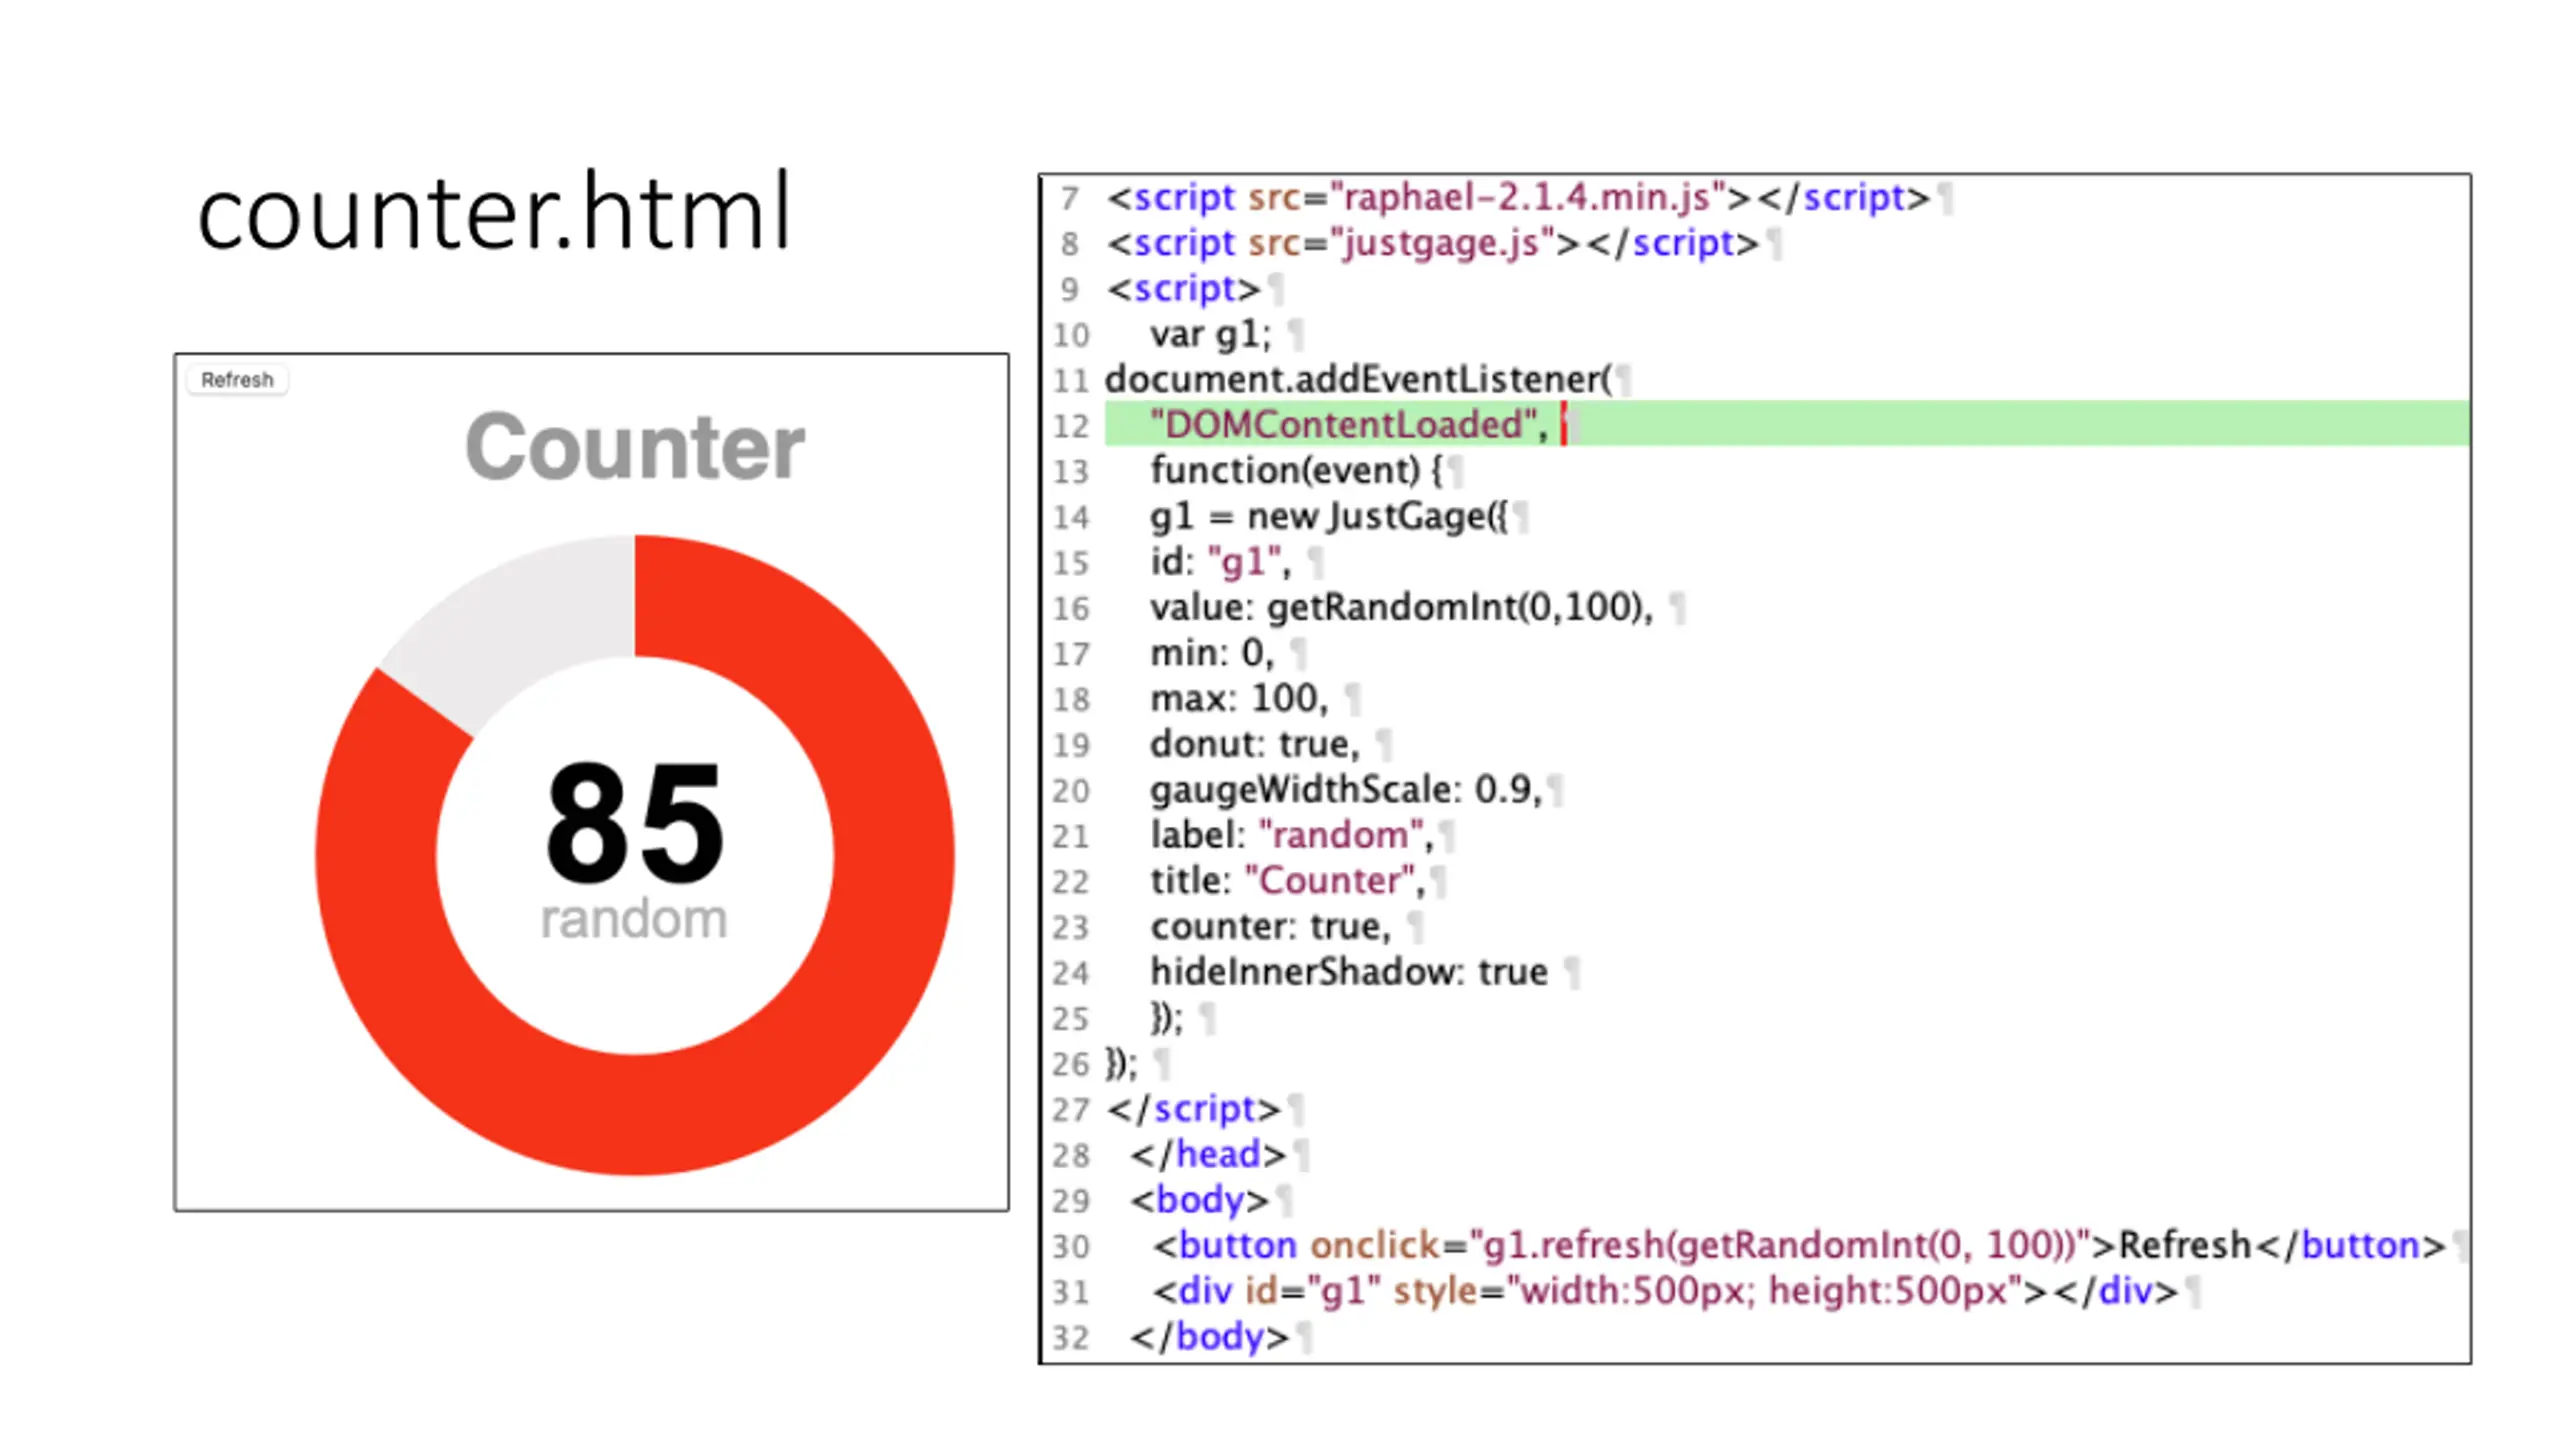
Task: Click the hideInnerShadow: true line
Action: coord(1349,971)
